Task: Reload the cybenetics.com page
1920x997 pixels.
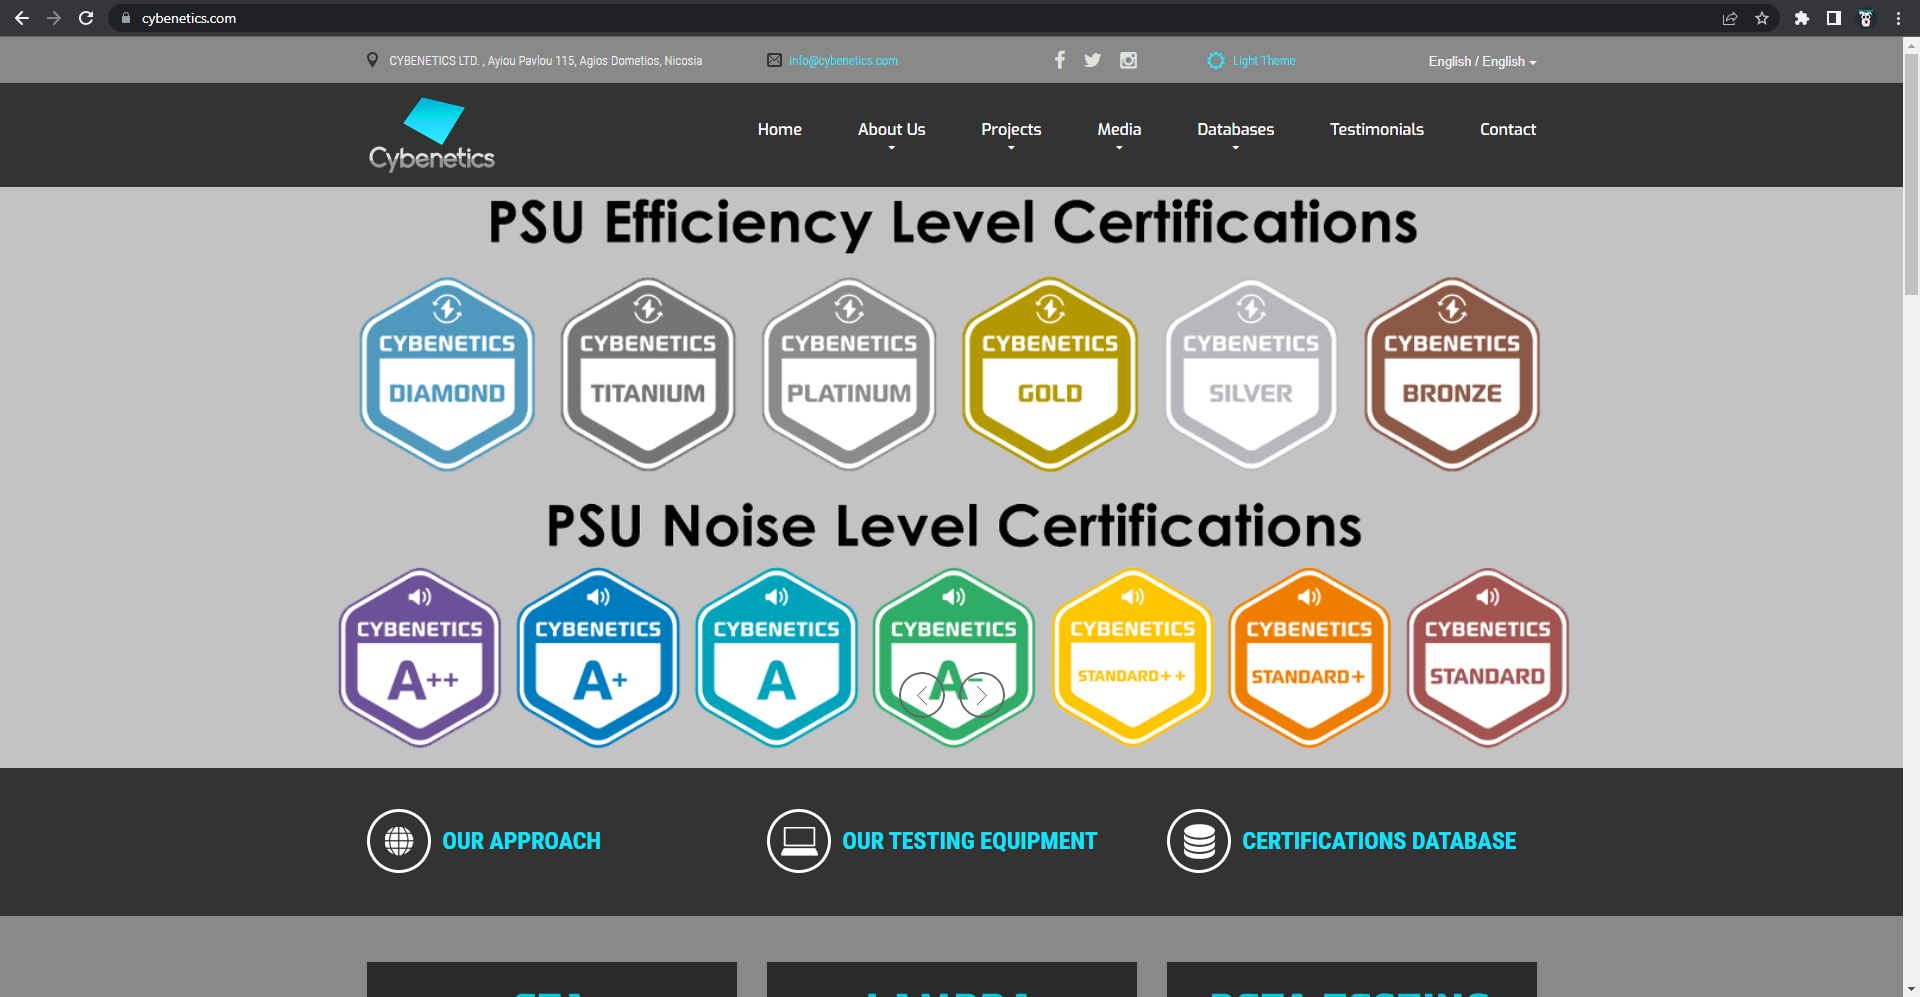Action: tap(86, 18)
